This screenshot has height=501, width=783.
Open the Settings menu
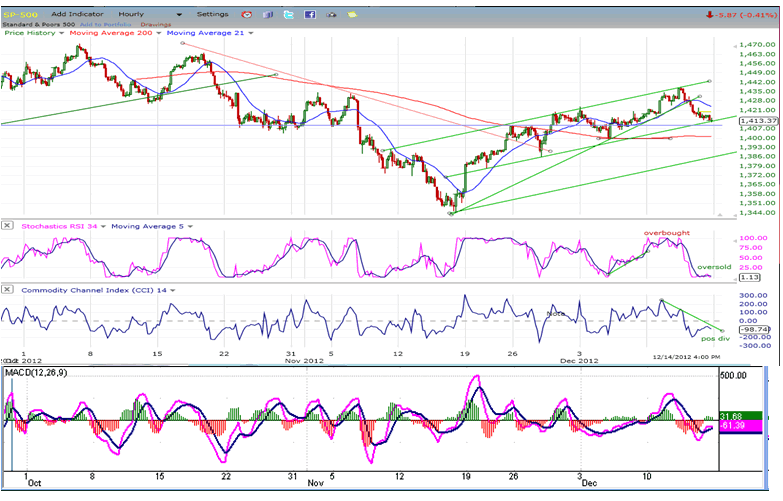[212, 15]
